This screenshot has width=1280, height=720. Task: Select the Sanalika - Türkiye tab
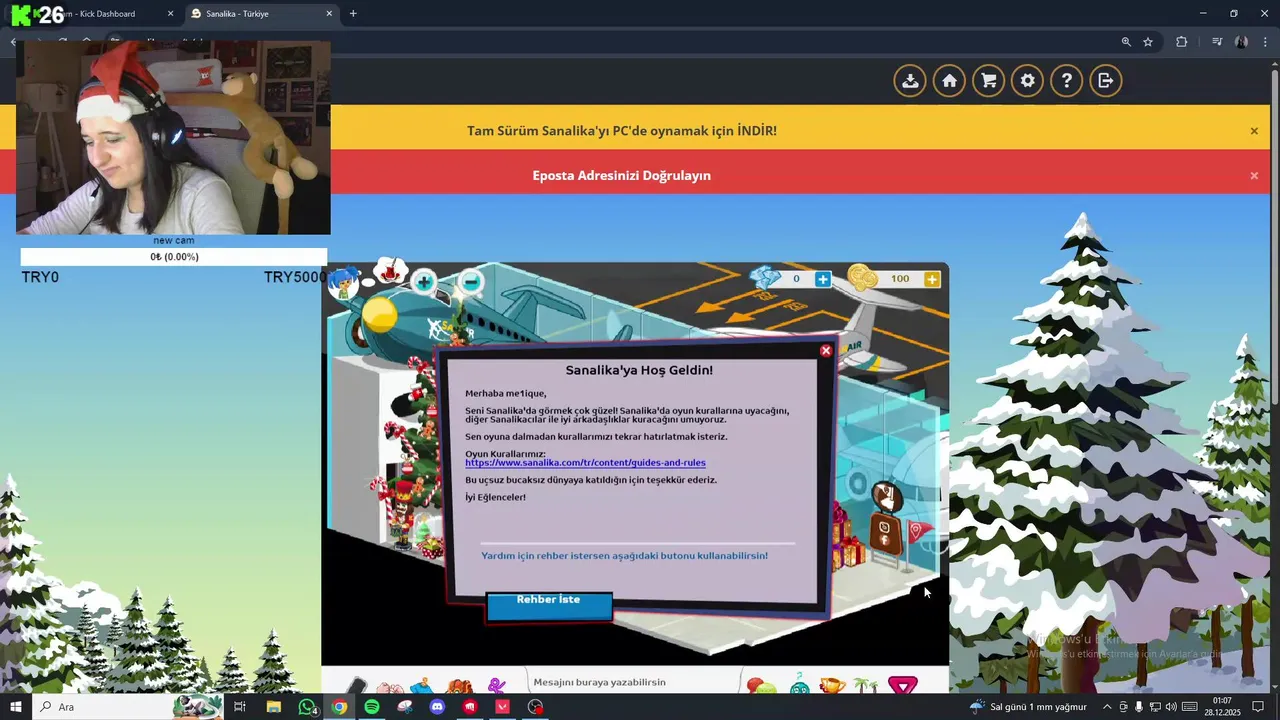click(x=262, y=14)
